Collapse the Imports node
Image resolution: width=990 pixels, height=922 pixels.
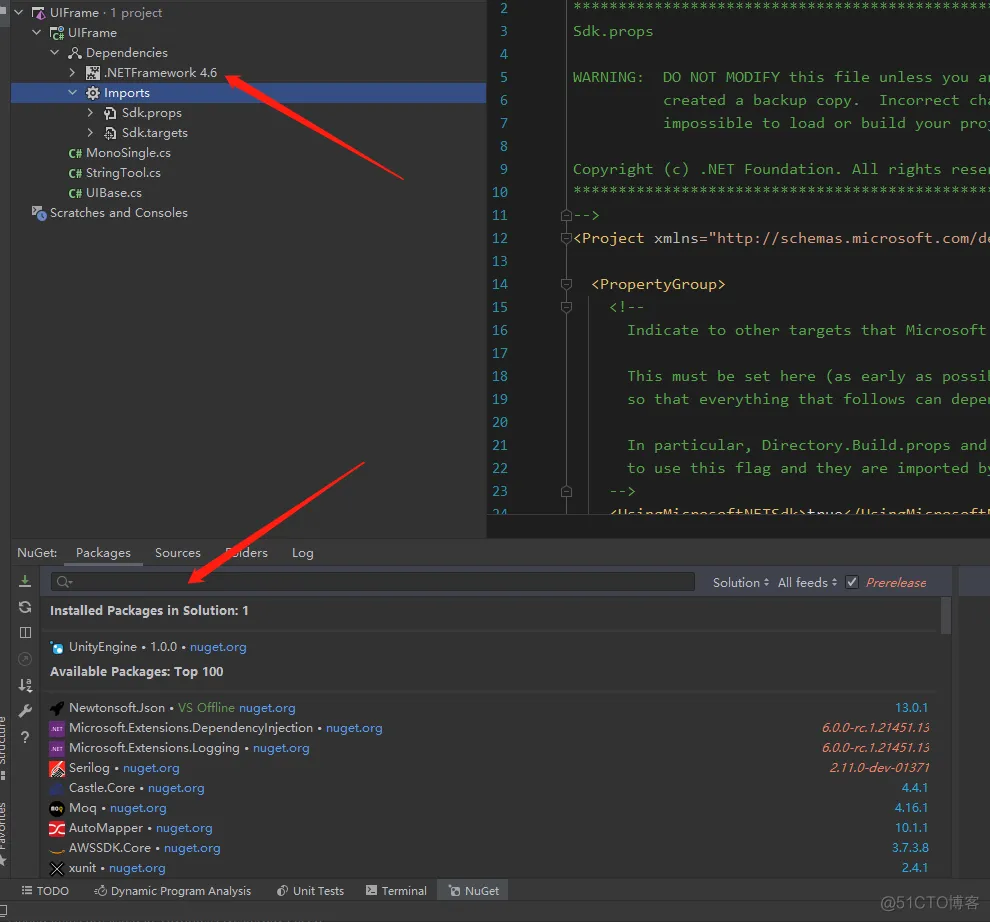click(x=73, y=92)
